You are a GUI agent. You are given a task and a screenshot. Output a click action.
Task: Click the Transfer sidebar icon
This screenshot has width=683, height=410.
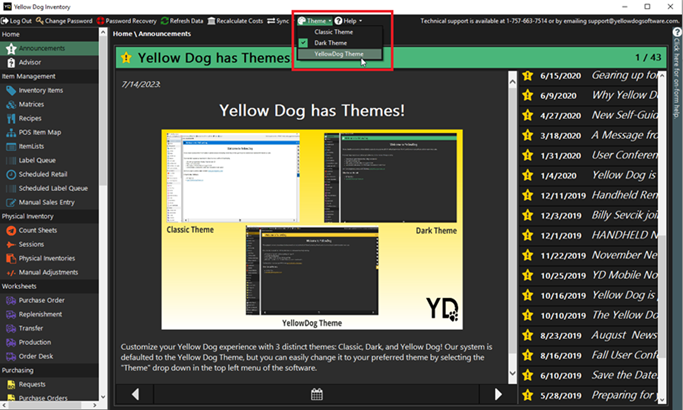pos(11,328)
